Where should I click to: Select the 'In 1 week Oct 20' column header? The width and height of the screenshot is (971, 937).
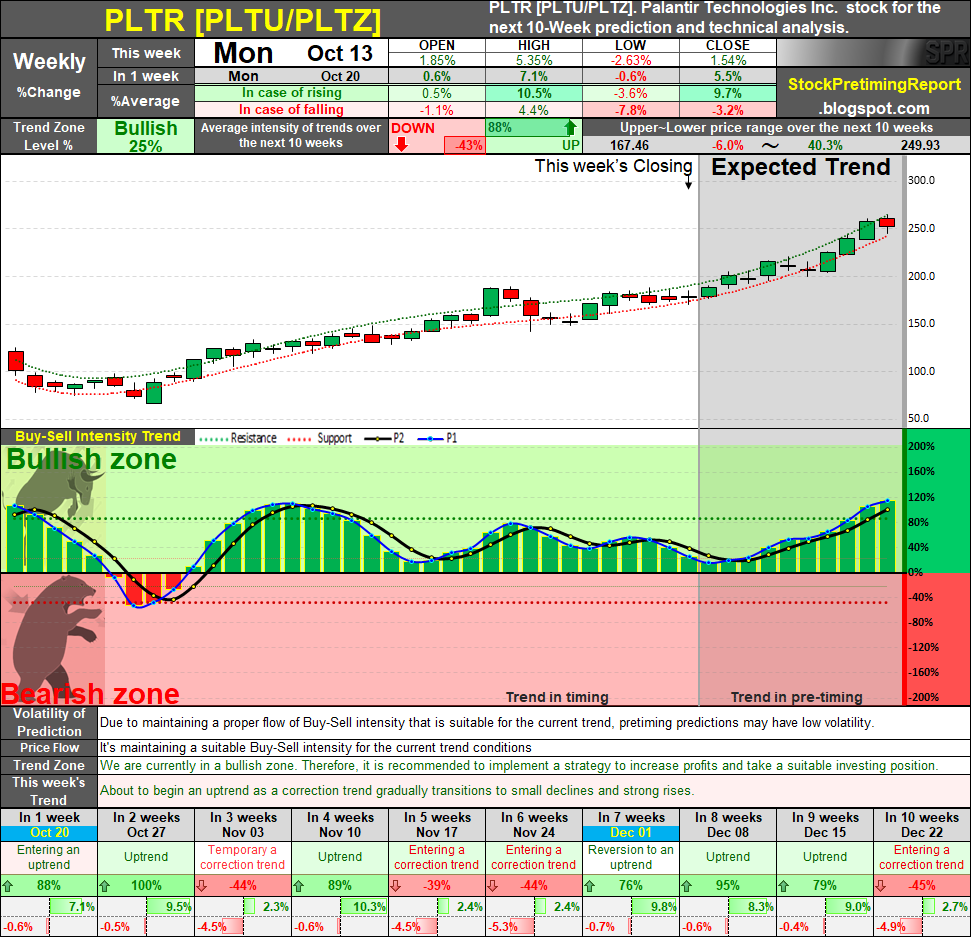(x=49, y=825)
